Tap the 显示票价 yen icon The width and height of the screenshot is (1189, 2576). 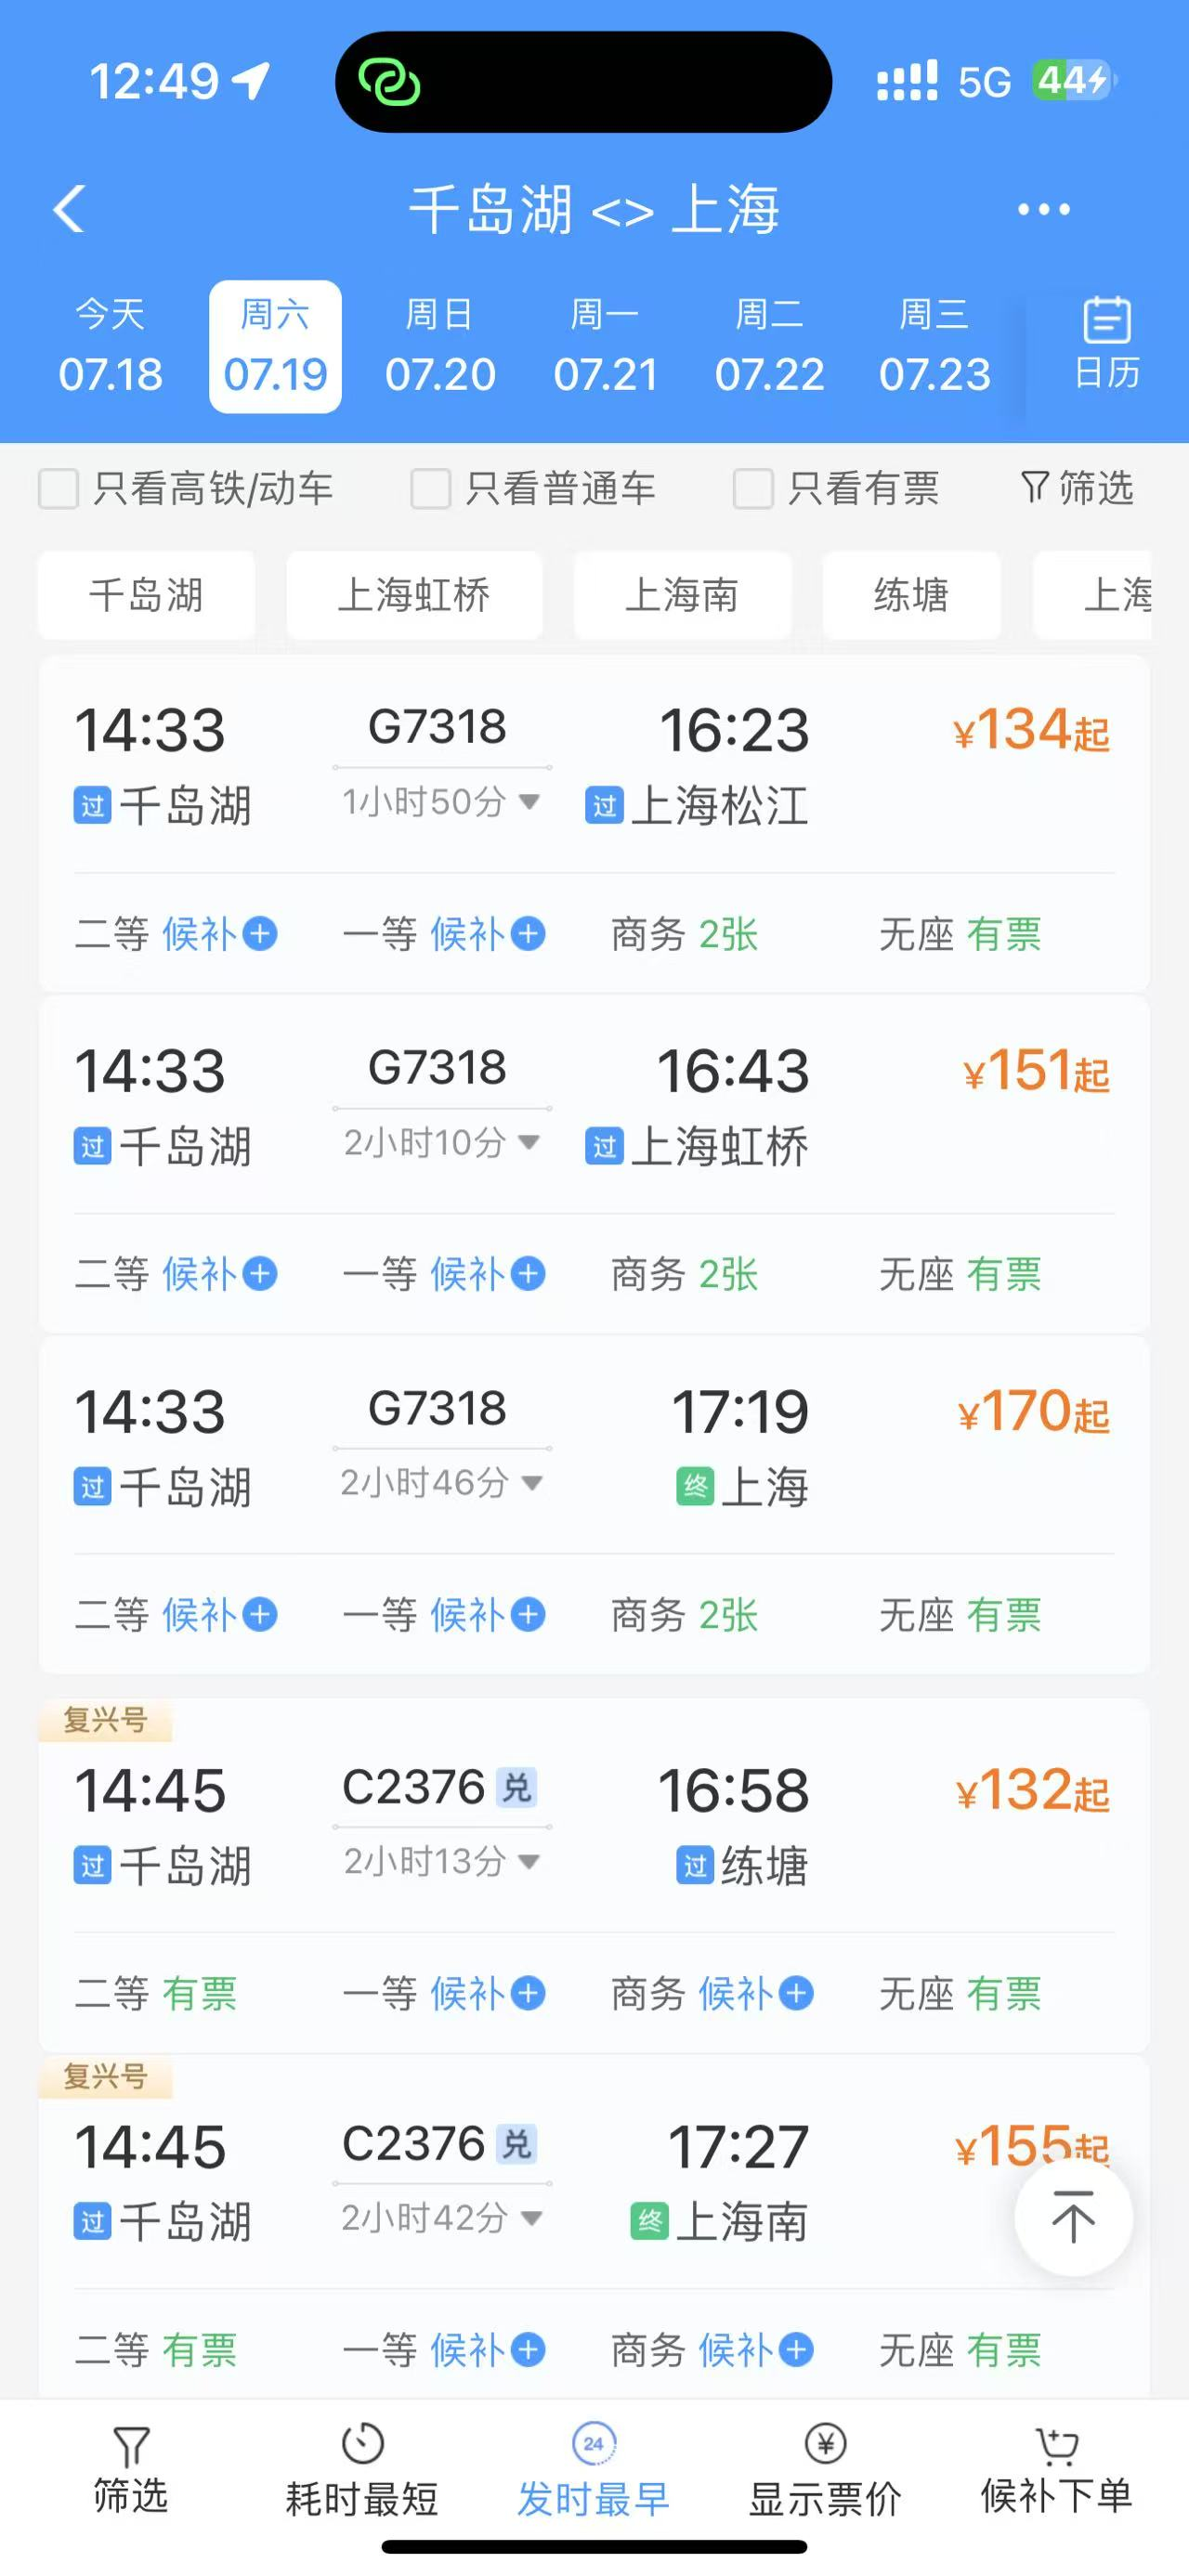(x=825, y=2444)
